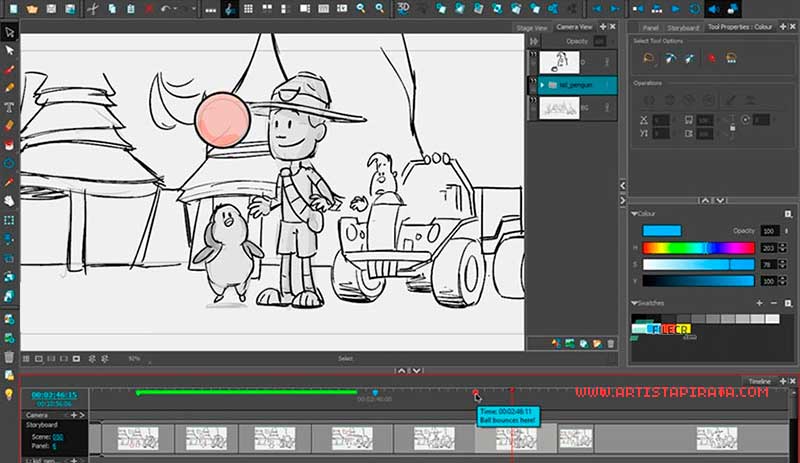Toggle the highlighted music note icon in toolbar

coord(230,9)
